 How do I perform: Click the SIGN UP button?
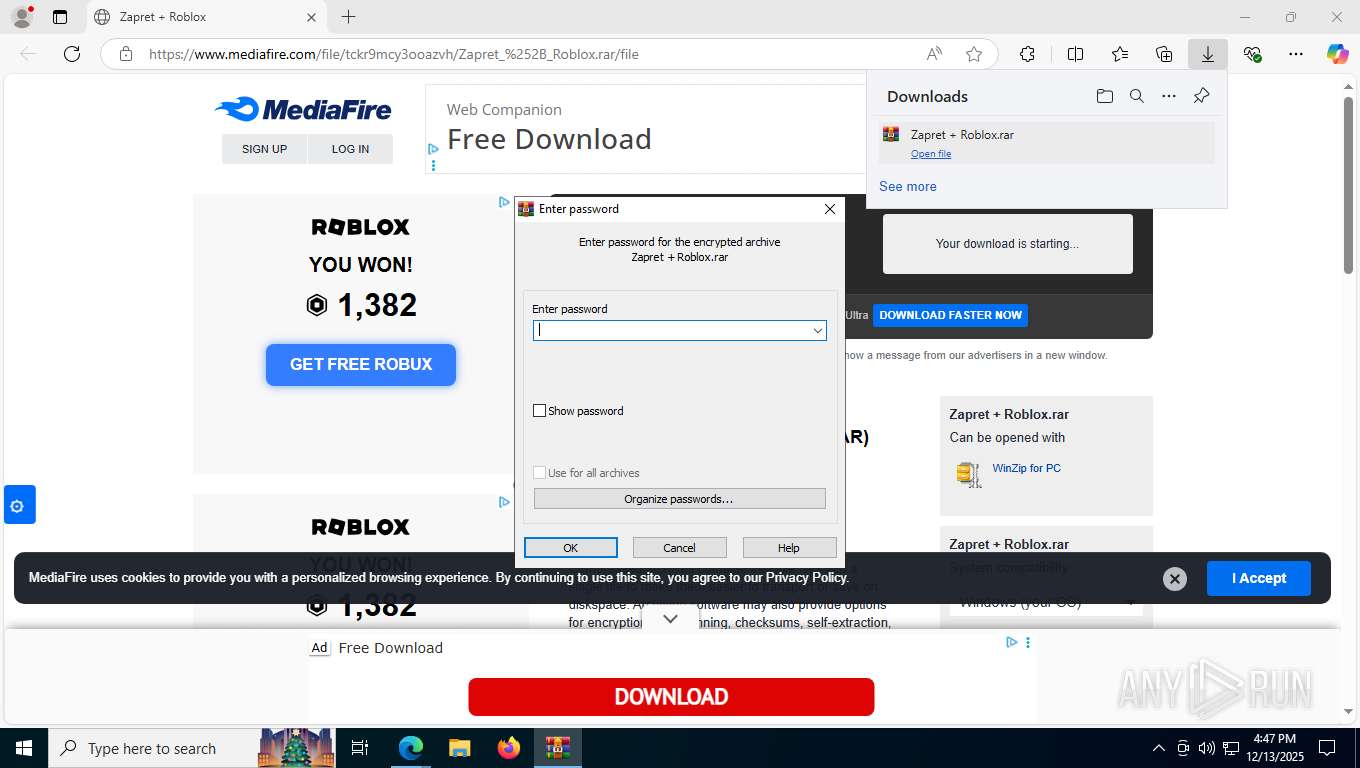click(264, 149)
